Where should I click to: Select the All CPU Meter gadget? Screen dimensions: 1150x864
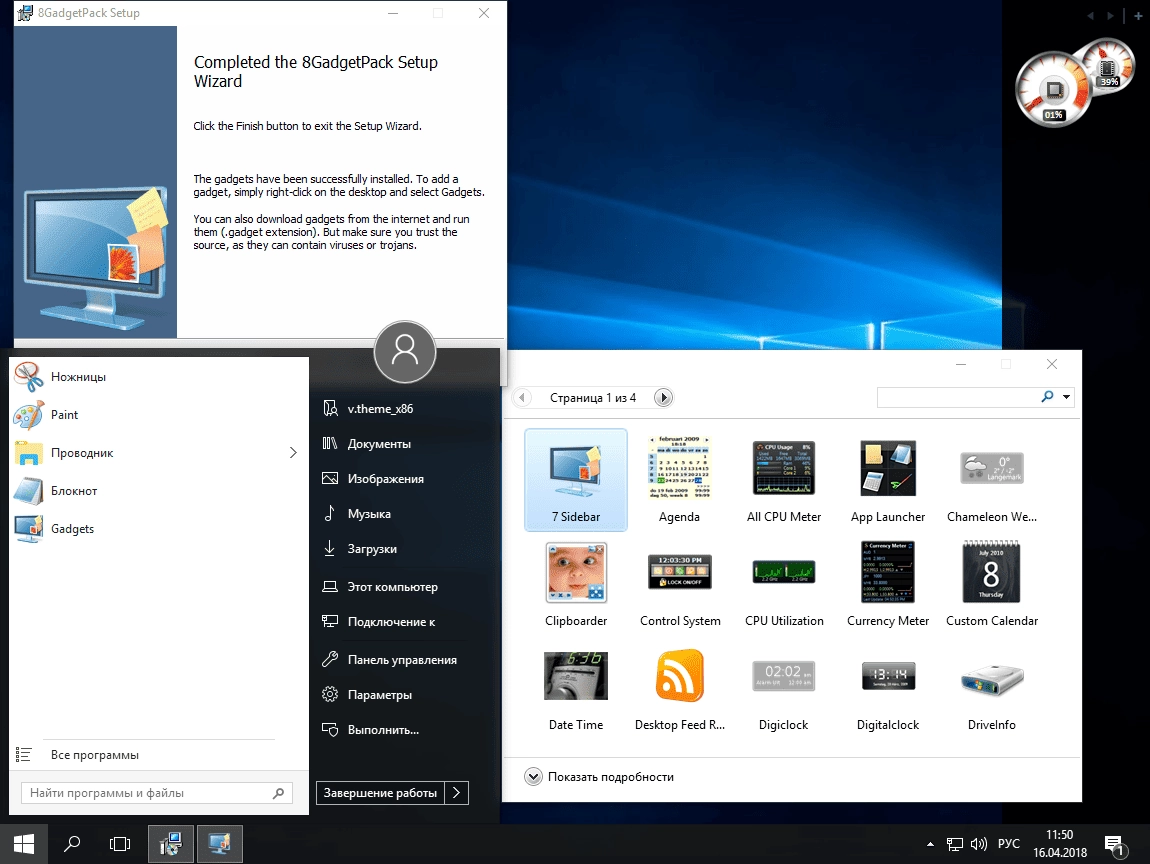783,480
